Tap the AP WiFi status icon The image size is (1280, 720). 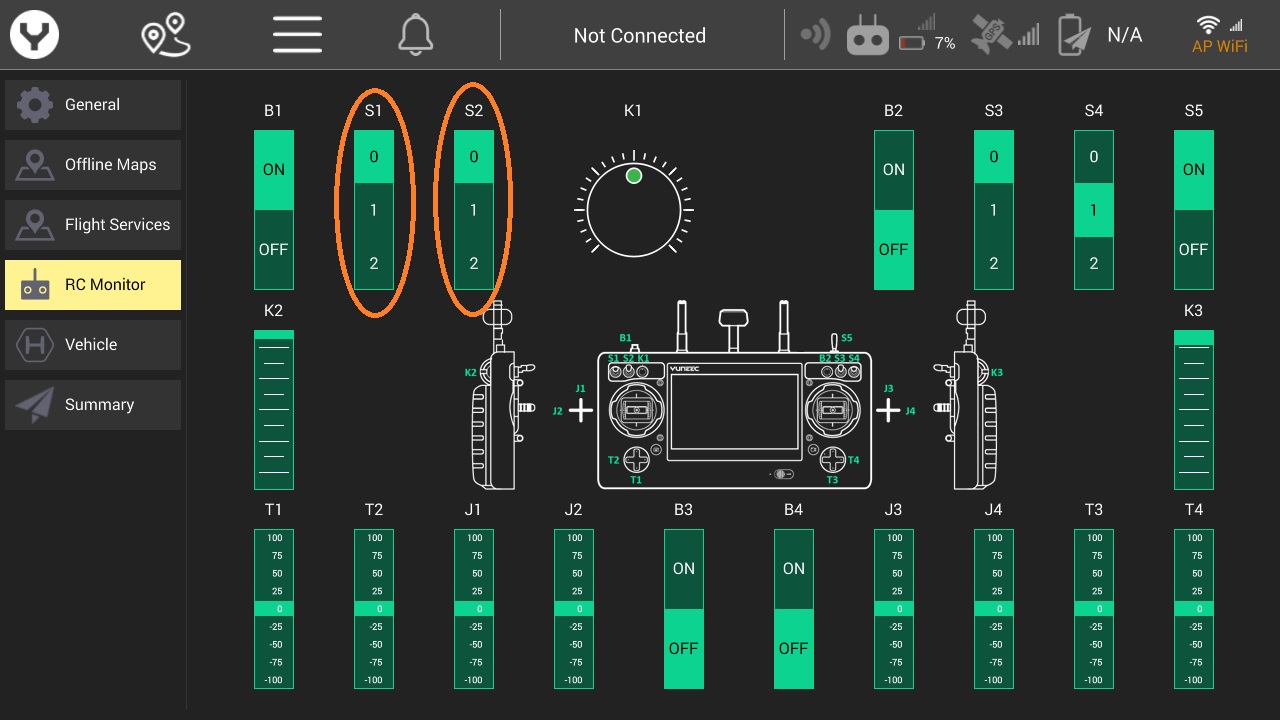pos(1218,34)
